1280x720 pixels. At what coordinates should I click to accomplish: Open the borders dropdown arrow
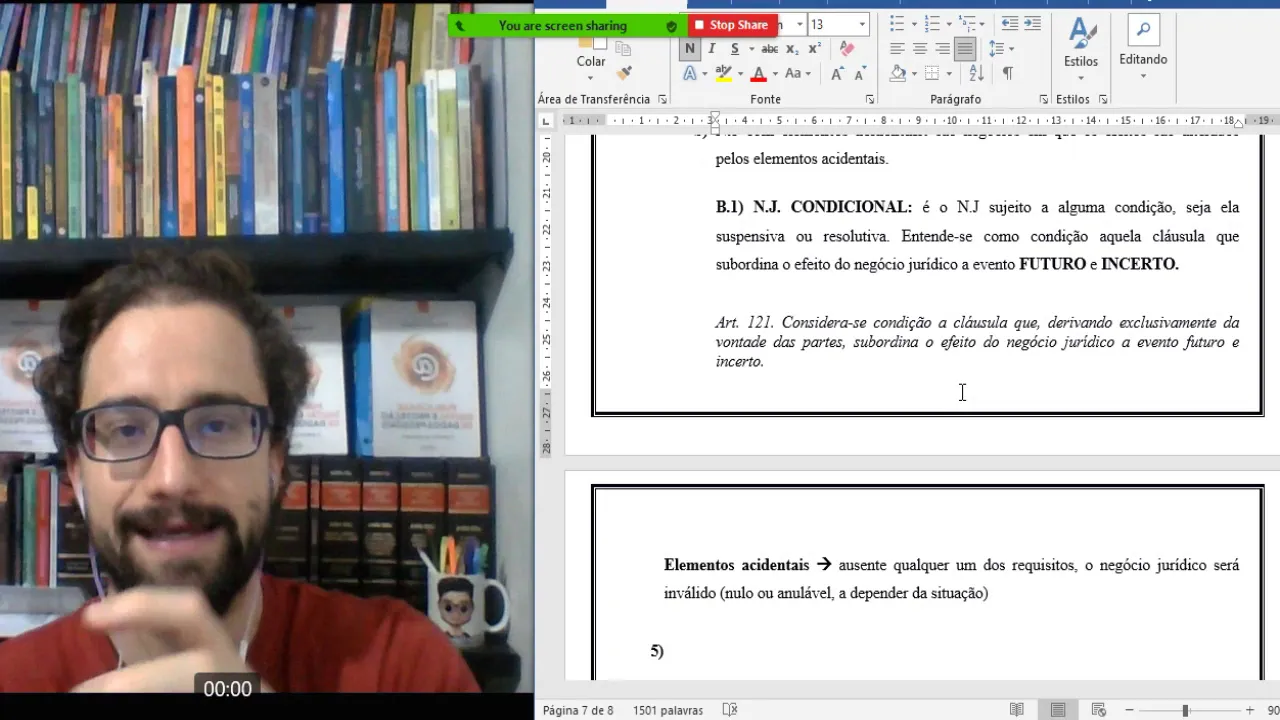click(x=950, y=74)
